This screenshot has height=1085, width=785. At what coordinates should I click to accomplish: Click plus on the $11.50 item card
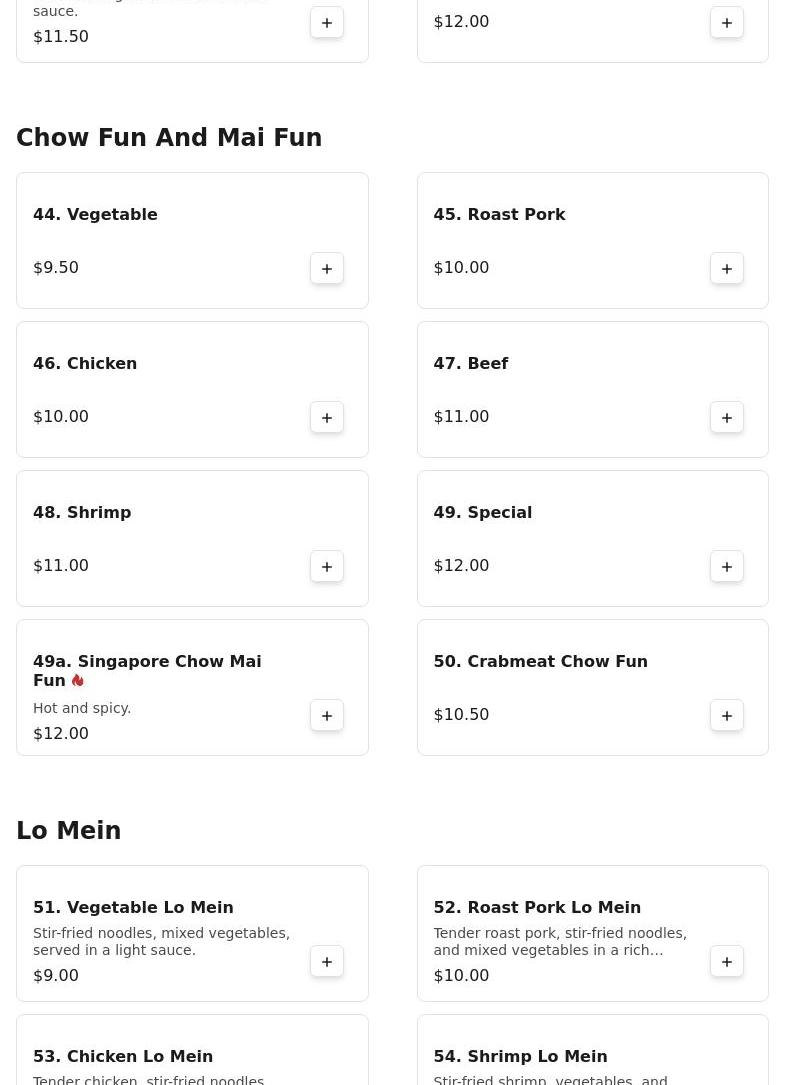pyautogui.click(x=327, y=22)
